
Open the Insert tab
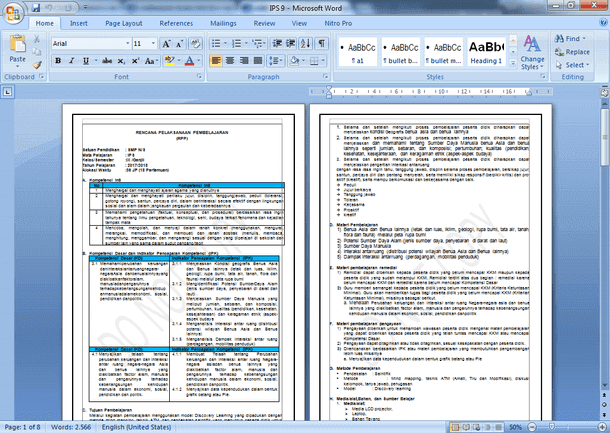(79, 23)
